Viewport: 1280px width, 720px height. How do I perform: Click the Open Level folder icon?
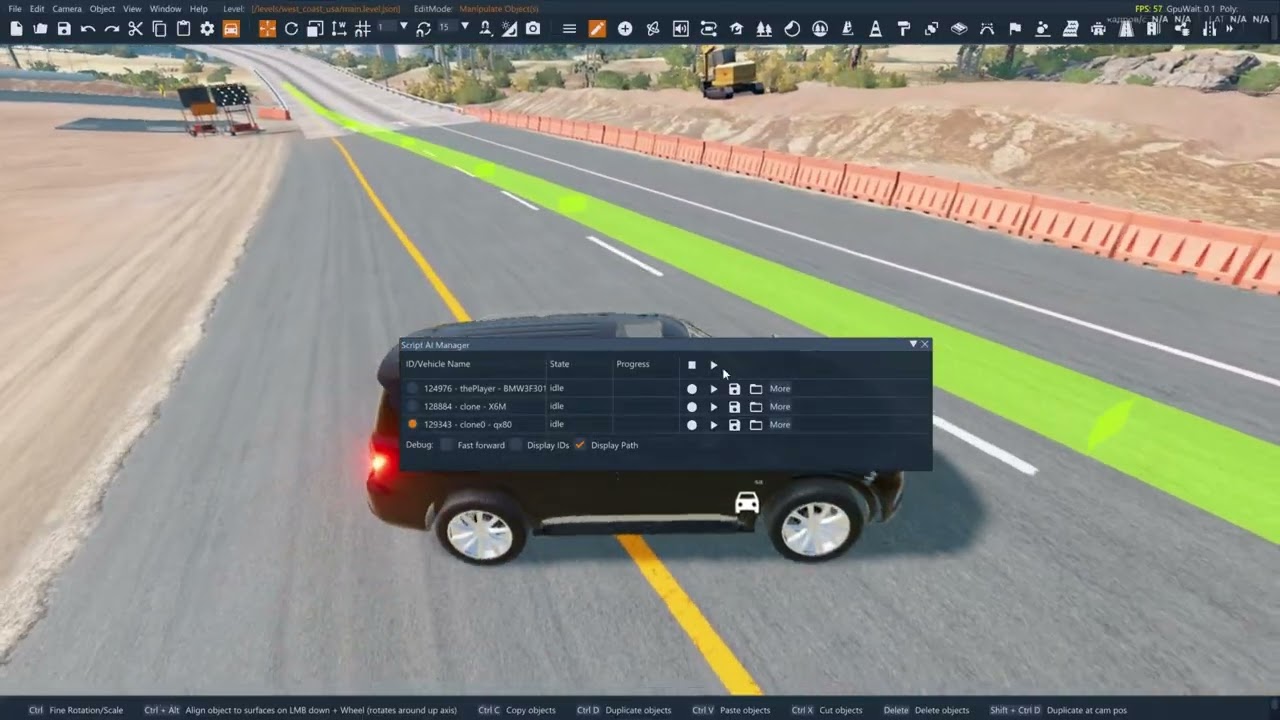tap(40, 29)
